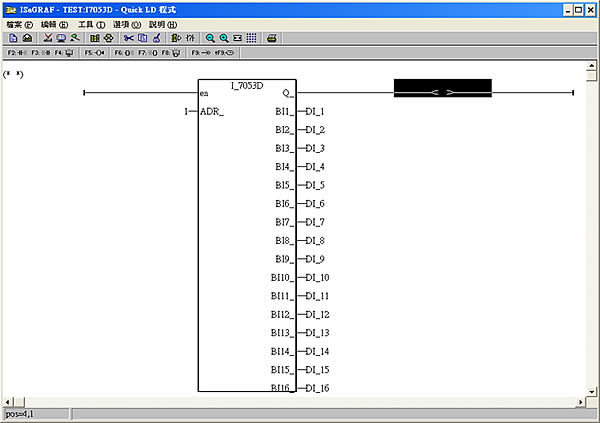
Task: Select the I_7053D function block title
Action: tap(246, 85)
